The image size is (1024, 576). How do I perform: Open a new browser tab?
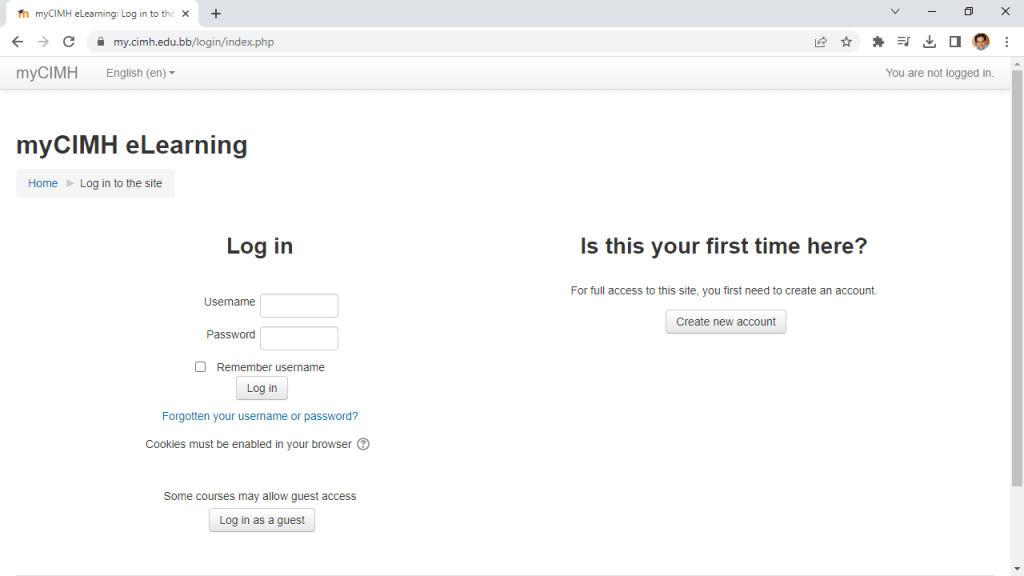pyautogui.click(x=216, y=13)
